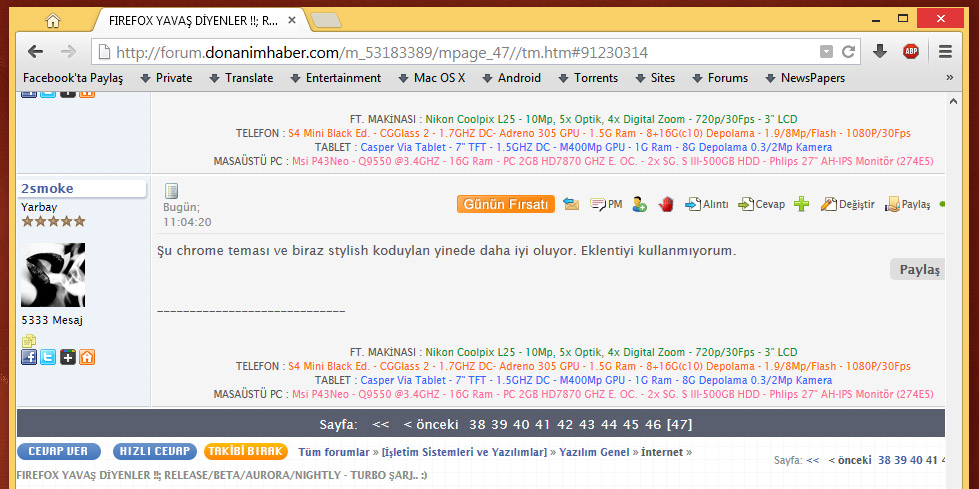979x489 pixels.
Task: Expand the Sites bookmarks folder
Action: click(x=655, y=78)
